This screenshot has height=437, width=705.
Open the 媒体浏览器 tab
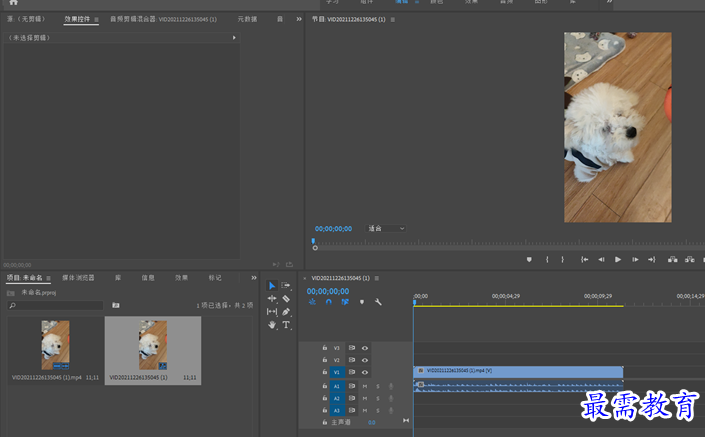coord(78,278)
